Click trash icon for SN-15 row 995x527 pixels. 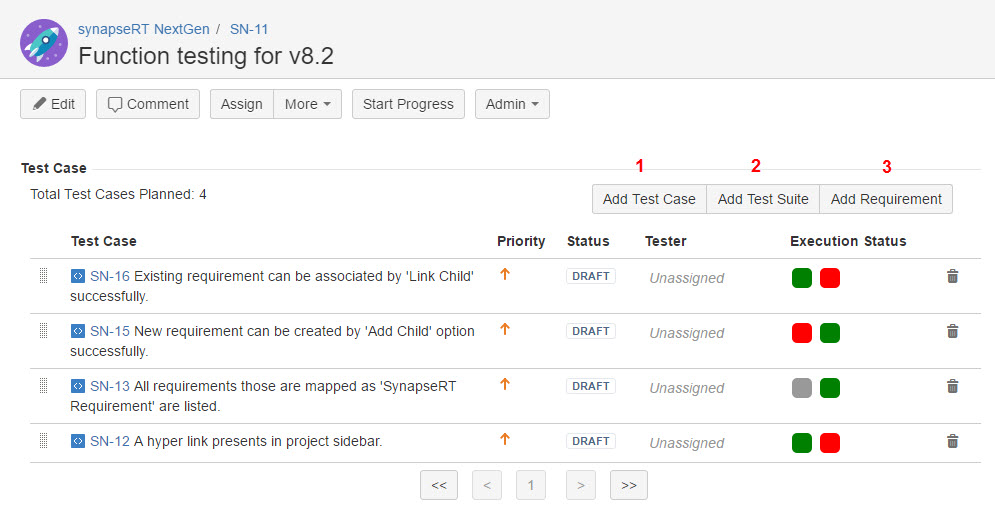[952, 332]
